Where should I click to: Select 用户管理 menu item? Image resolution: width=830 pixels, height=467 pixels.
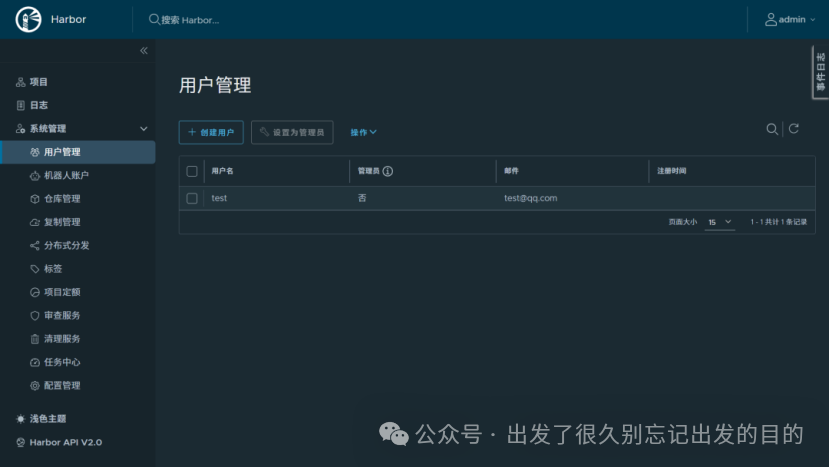click(x=78, y=152)
